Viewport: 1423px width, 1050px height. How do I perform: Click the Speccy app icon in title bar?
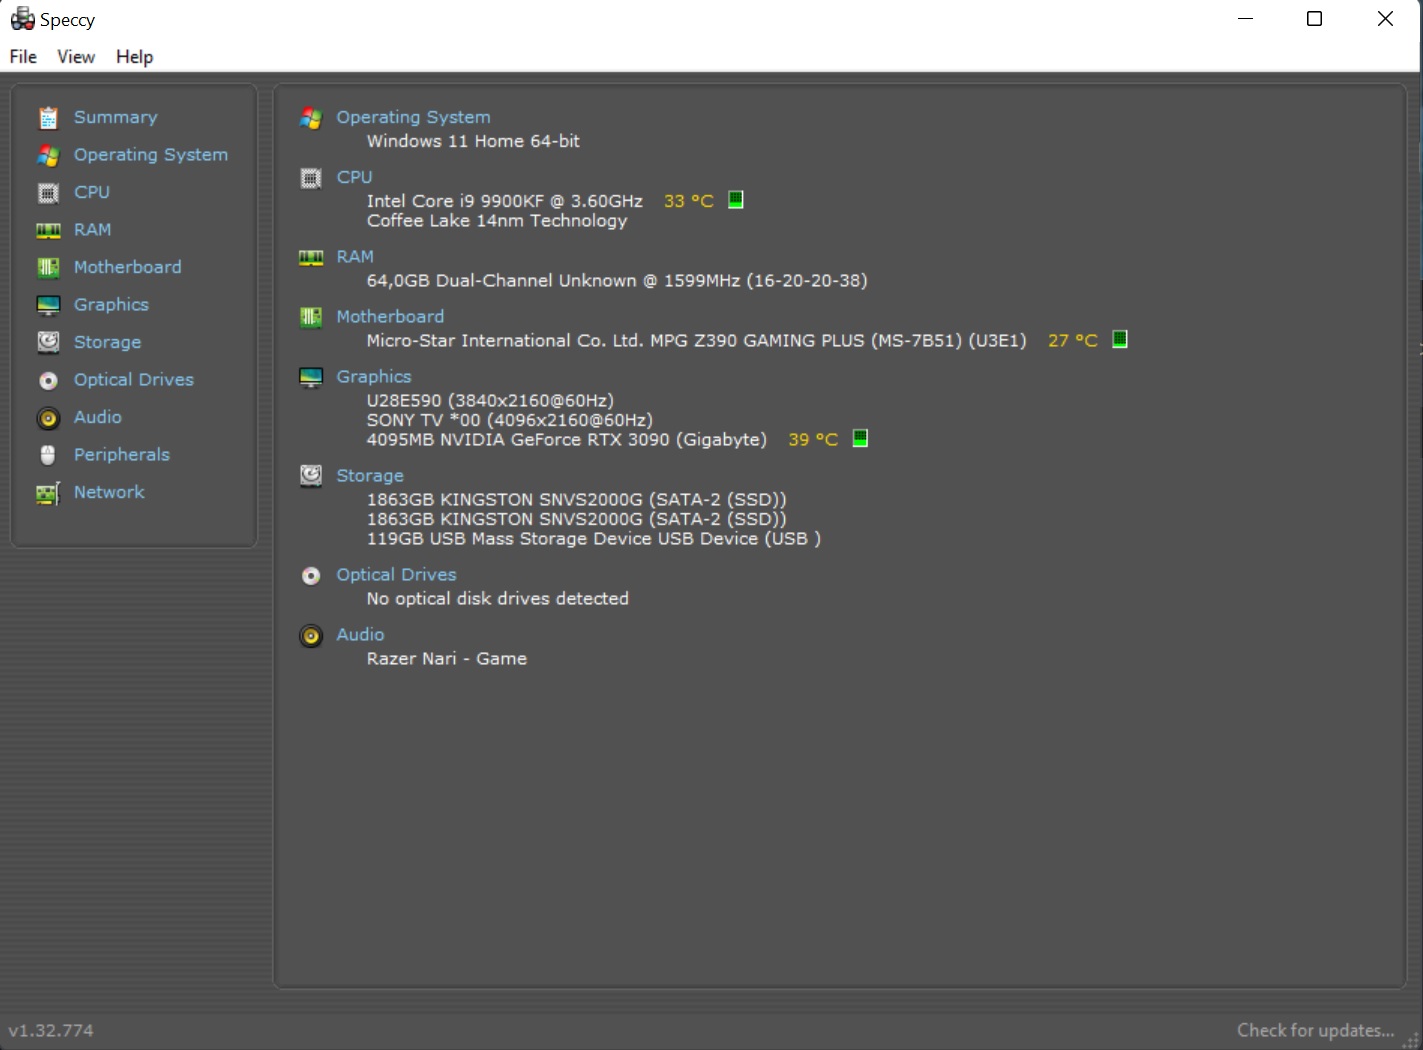[22, 19]
